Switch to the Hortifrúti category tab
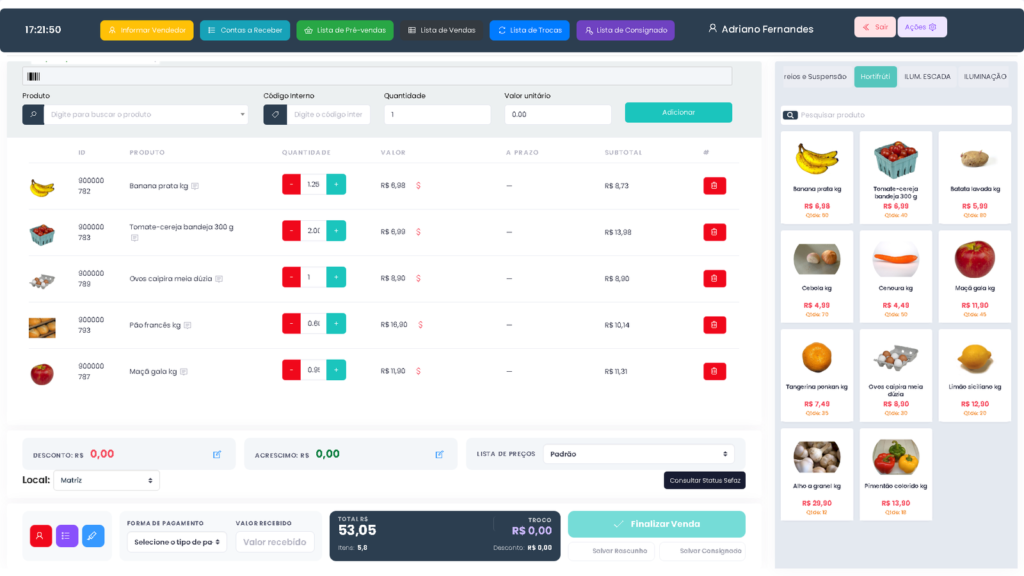The height and width of the screenshot is (576, 1024). 875,76
